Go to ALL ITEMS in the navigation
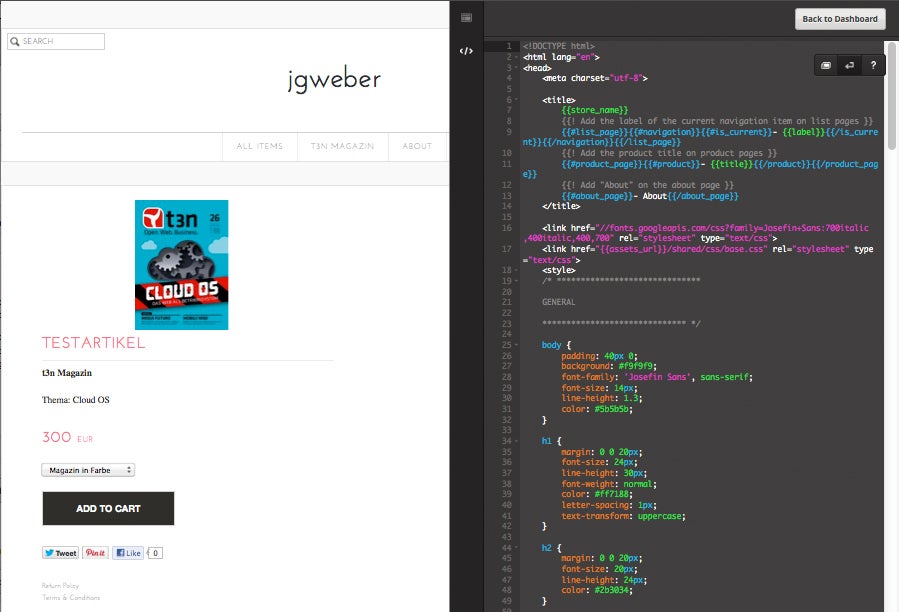899x612 pixels. [x=260, y=146]
